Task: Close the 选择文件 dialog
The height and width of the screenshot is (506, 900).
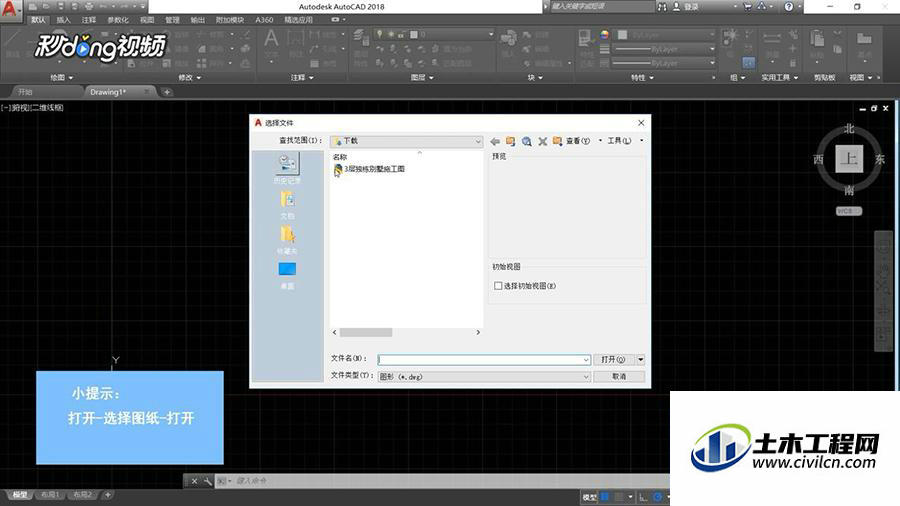Action: [641, 123]
